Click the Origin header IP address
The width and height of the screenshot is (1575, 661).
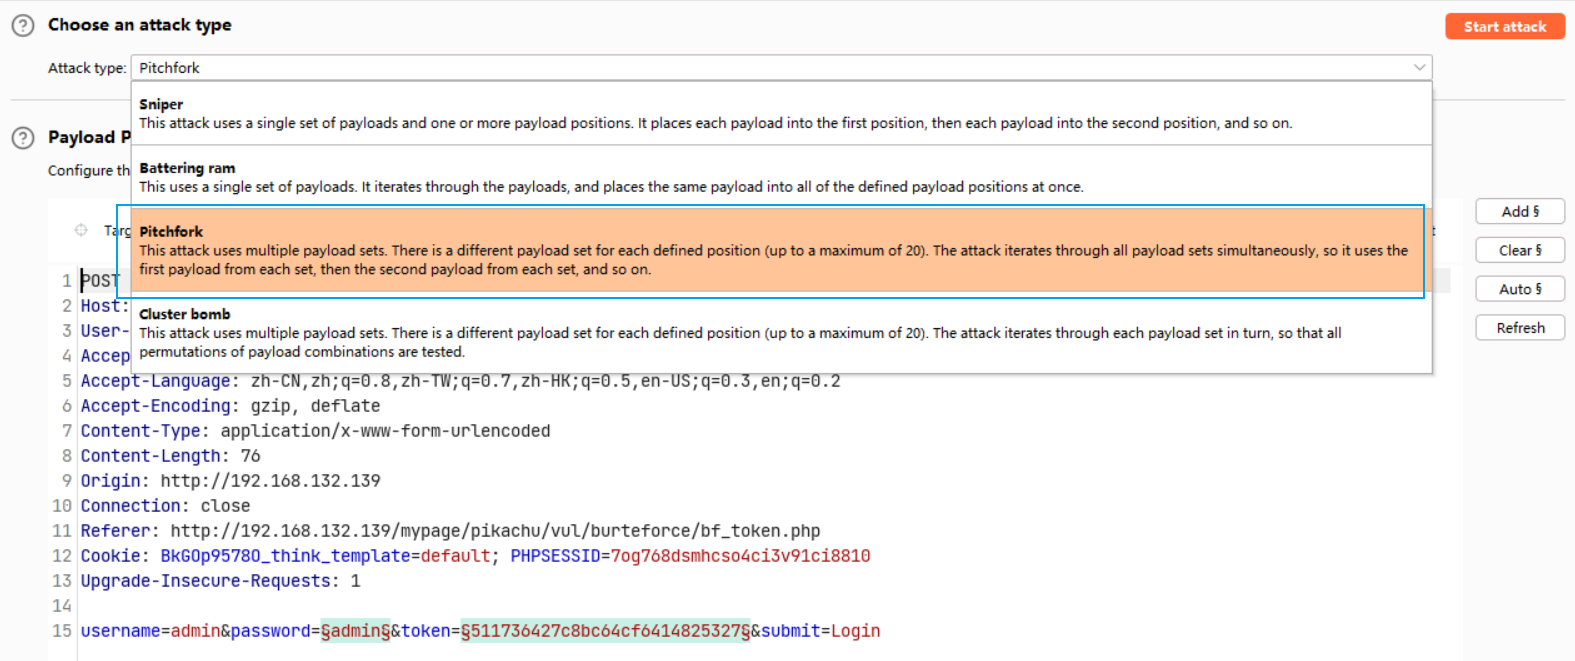(270, 481)
